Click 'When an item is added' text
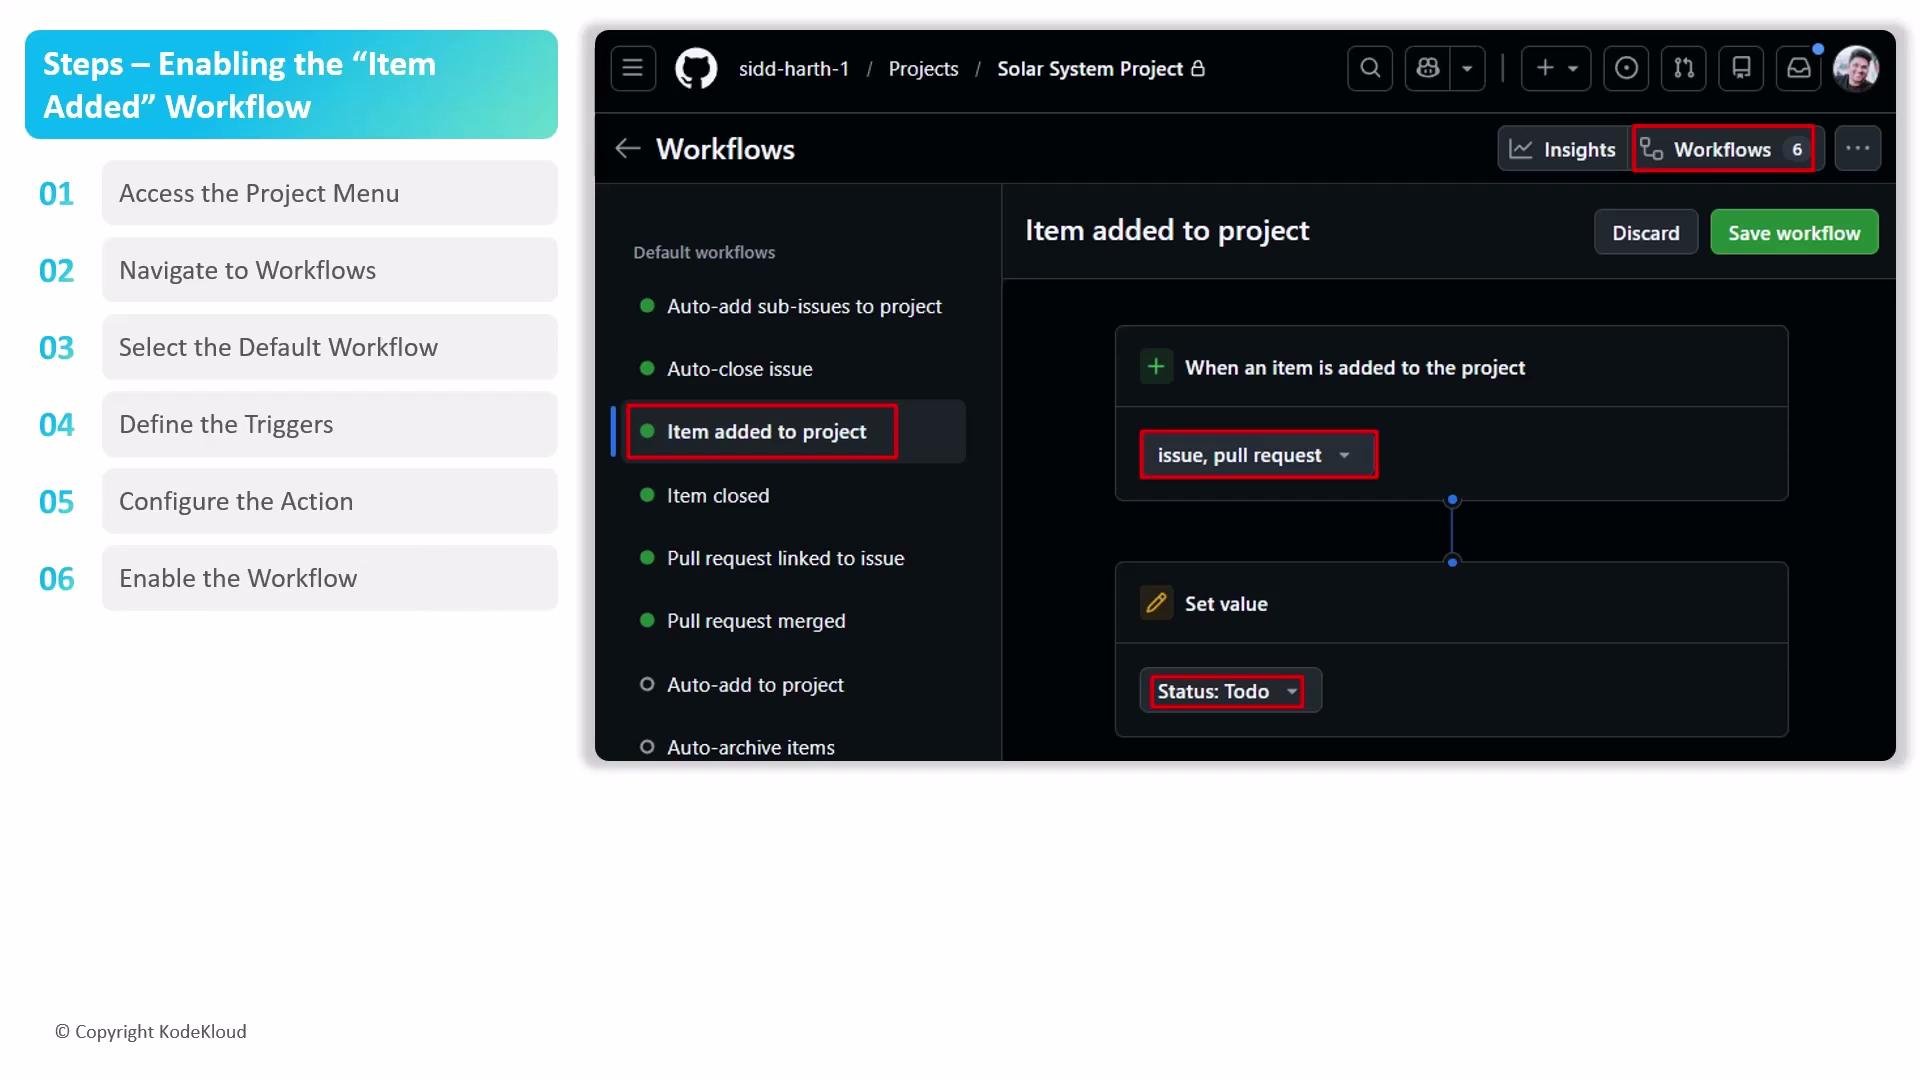 point(1355,367)
